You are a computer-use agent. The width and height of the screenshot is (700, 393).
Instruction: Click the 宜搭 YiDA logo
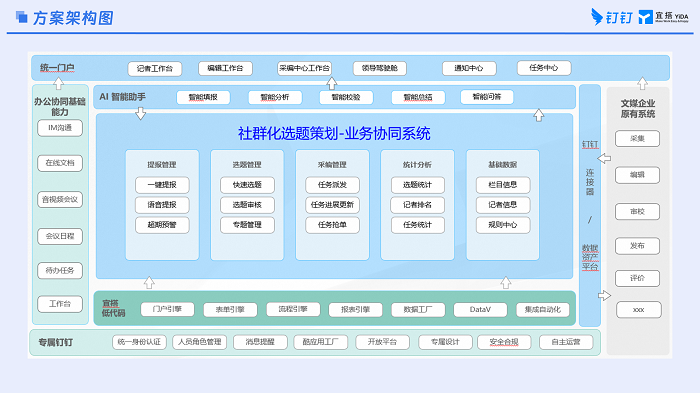pyautogui.click(x=663, y=17)
